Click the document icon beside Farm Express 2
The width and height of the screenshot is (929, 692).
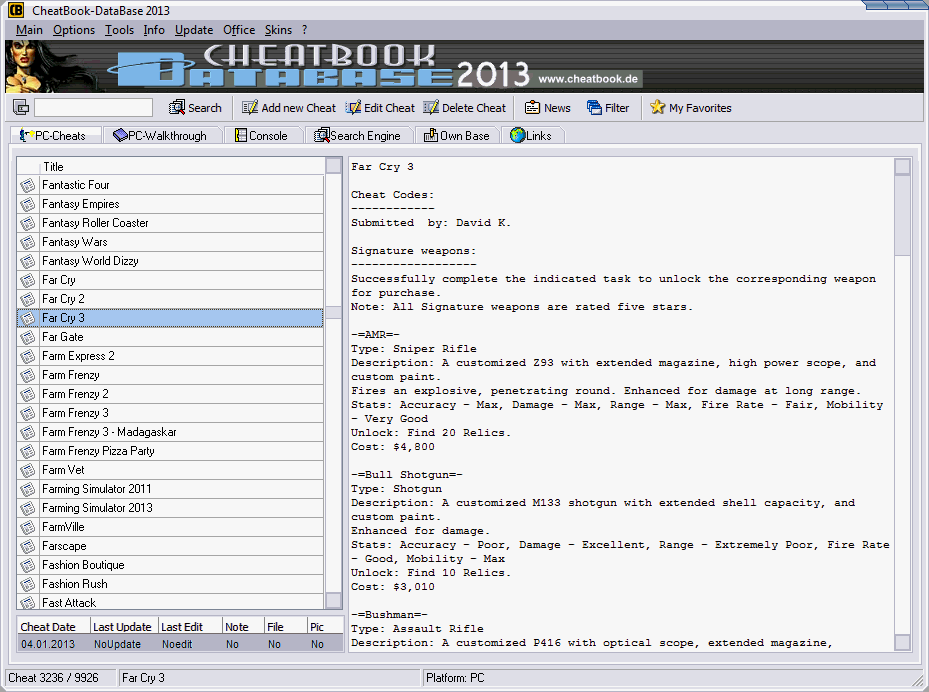click(28, 356)
